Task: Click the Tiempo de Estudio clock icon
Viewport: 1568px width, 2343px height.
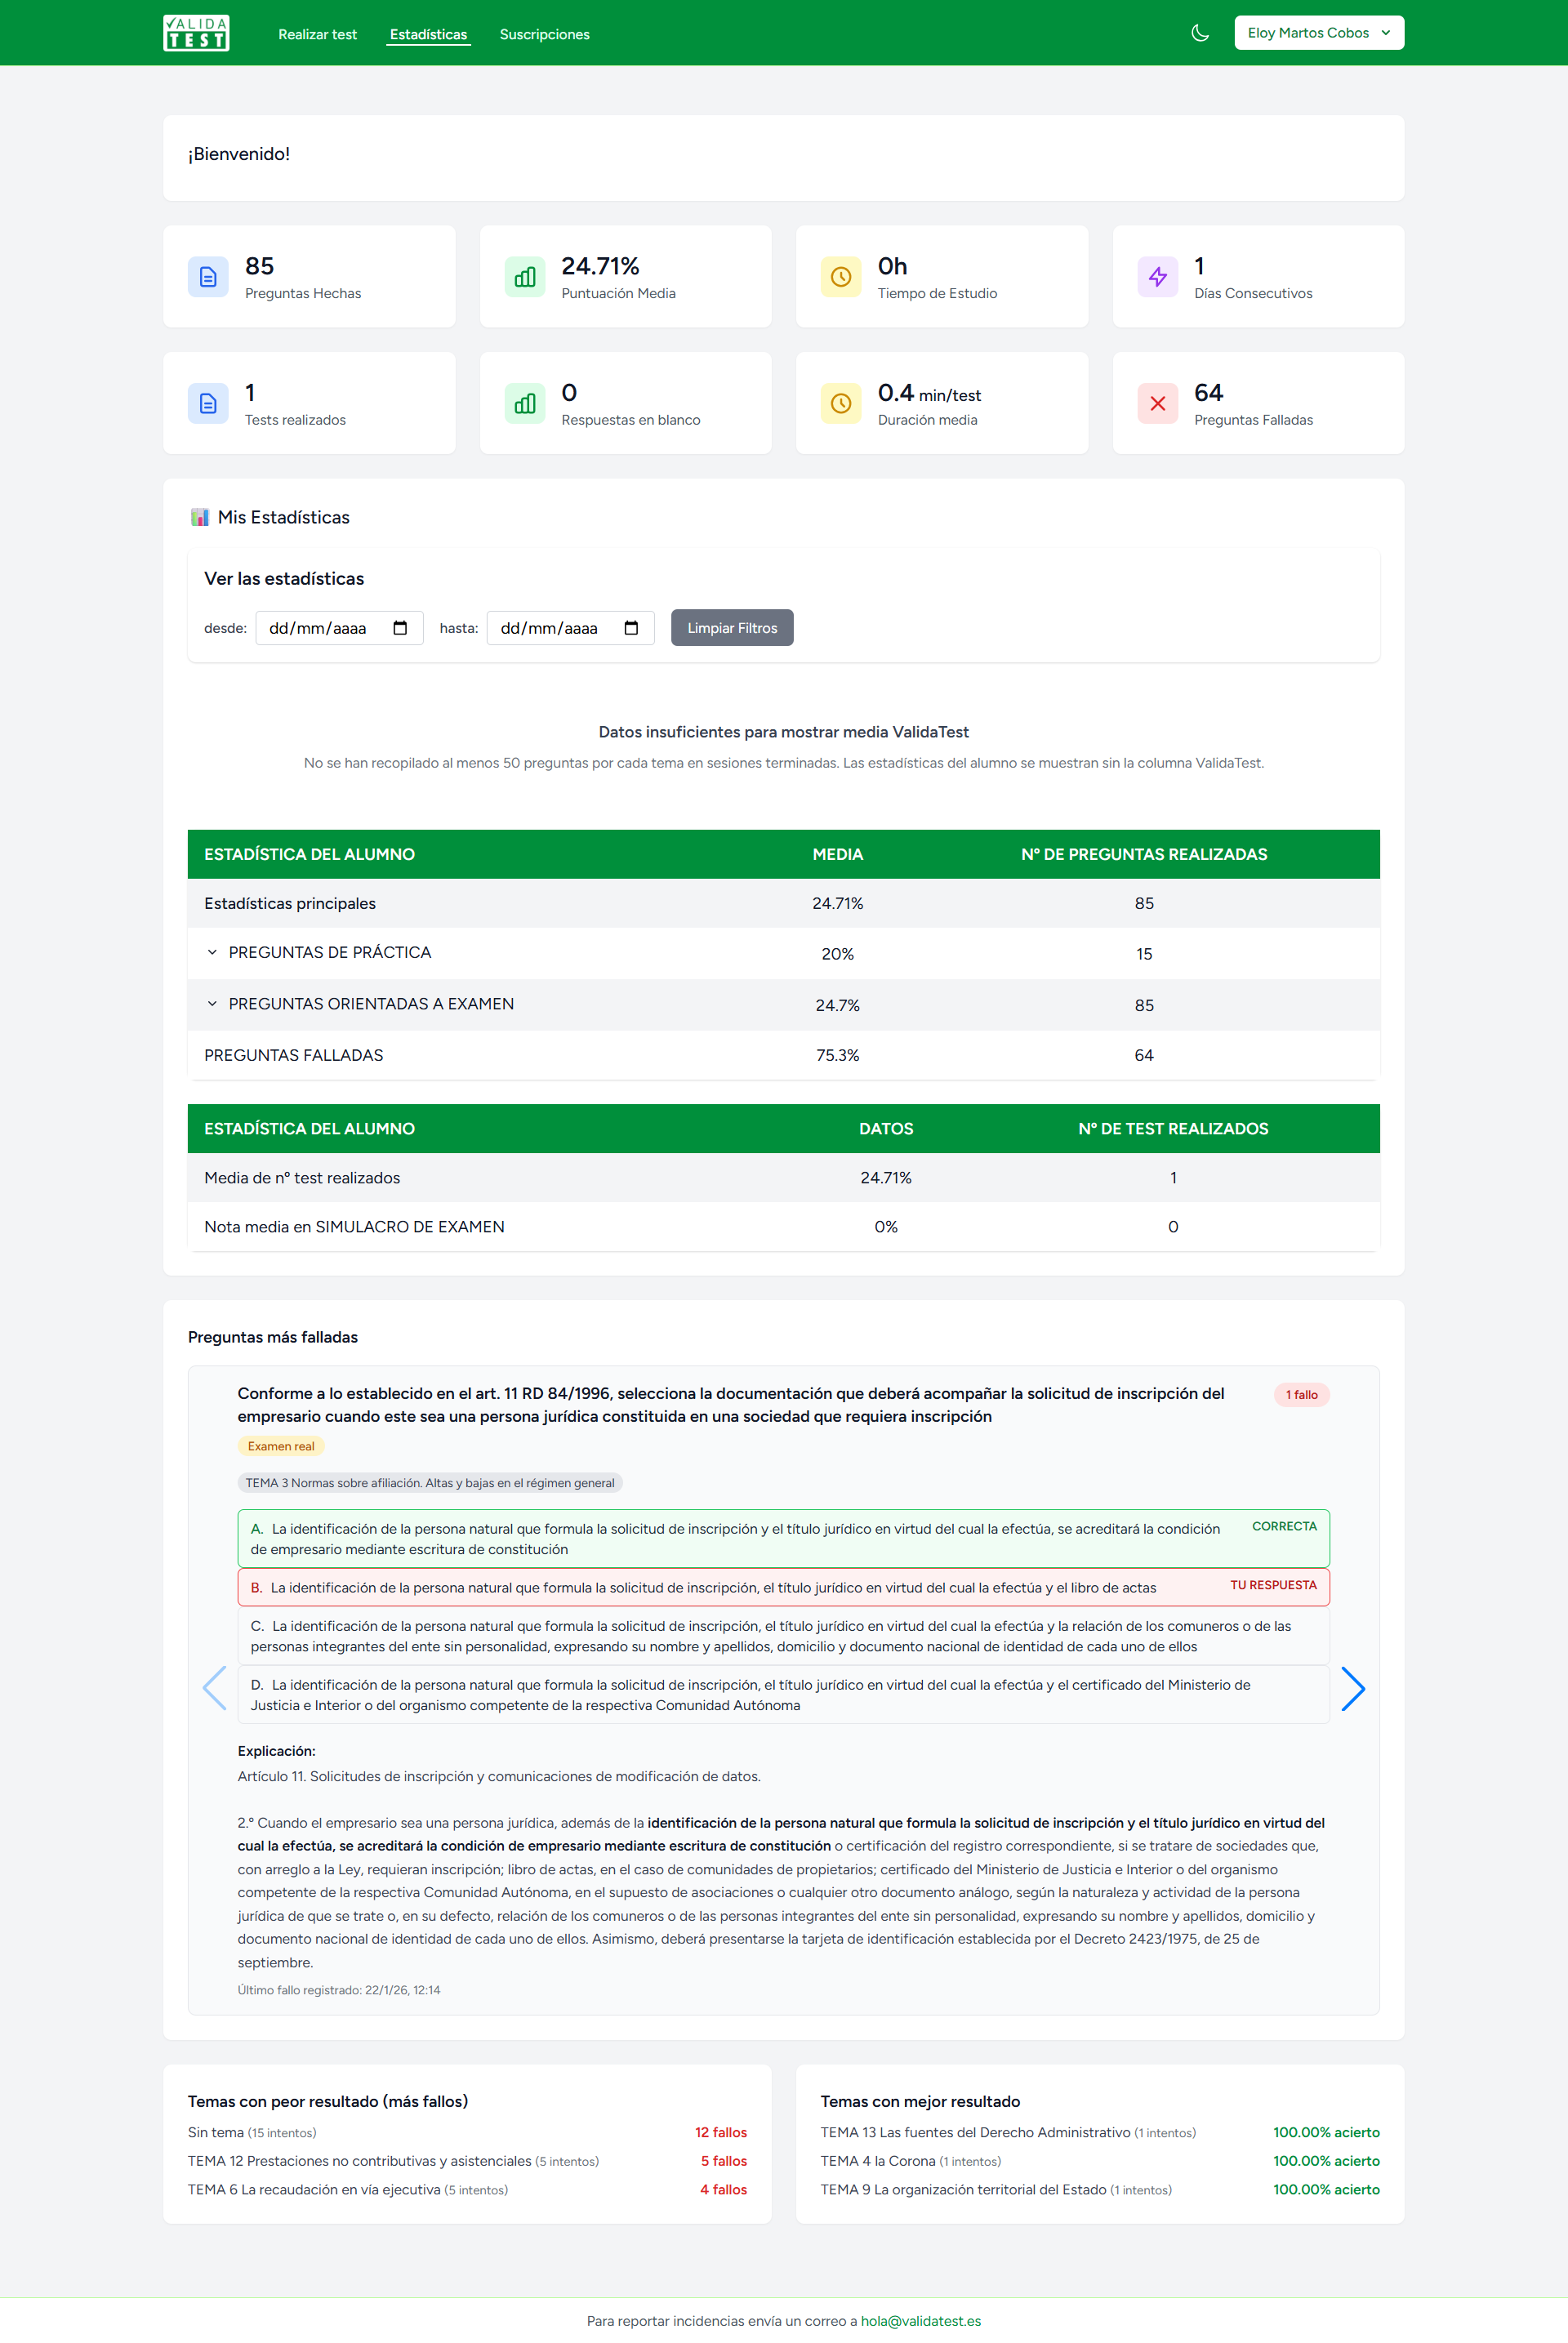Action: coord(841,277)
